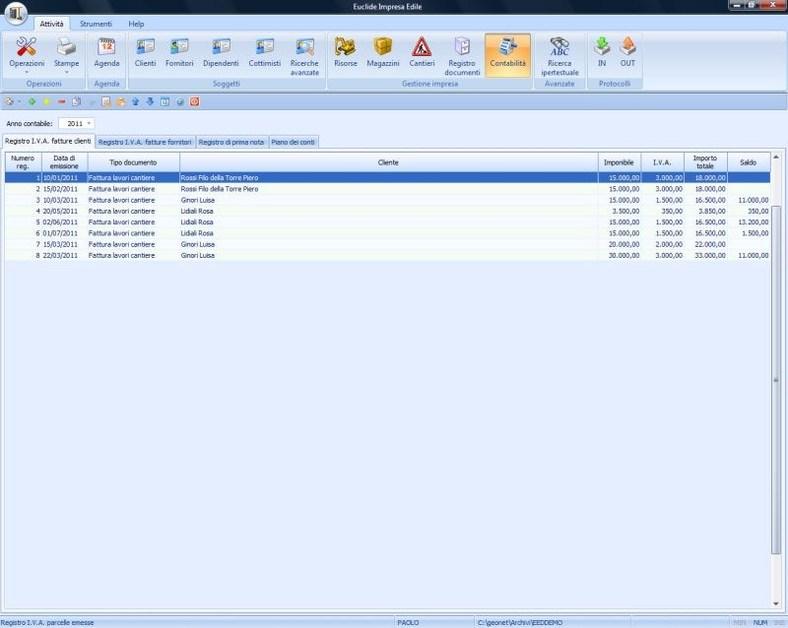Image resolution: width=788 pixels, height=628 pixels.
Task: Open the Piano dei conti tab
Action: [x=294, y=142]
